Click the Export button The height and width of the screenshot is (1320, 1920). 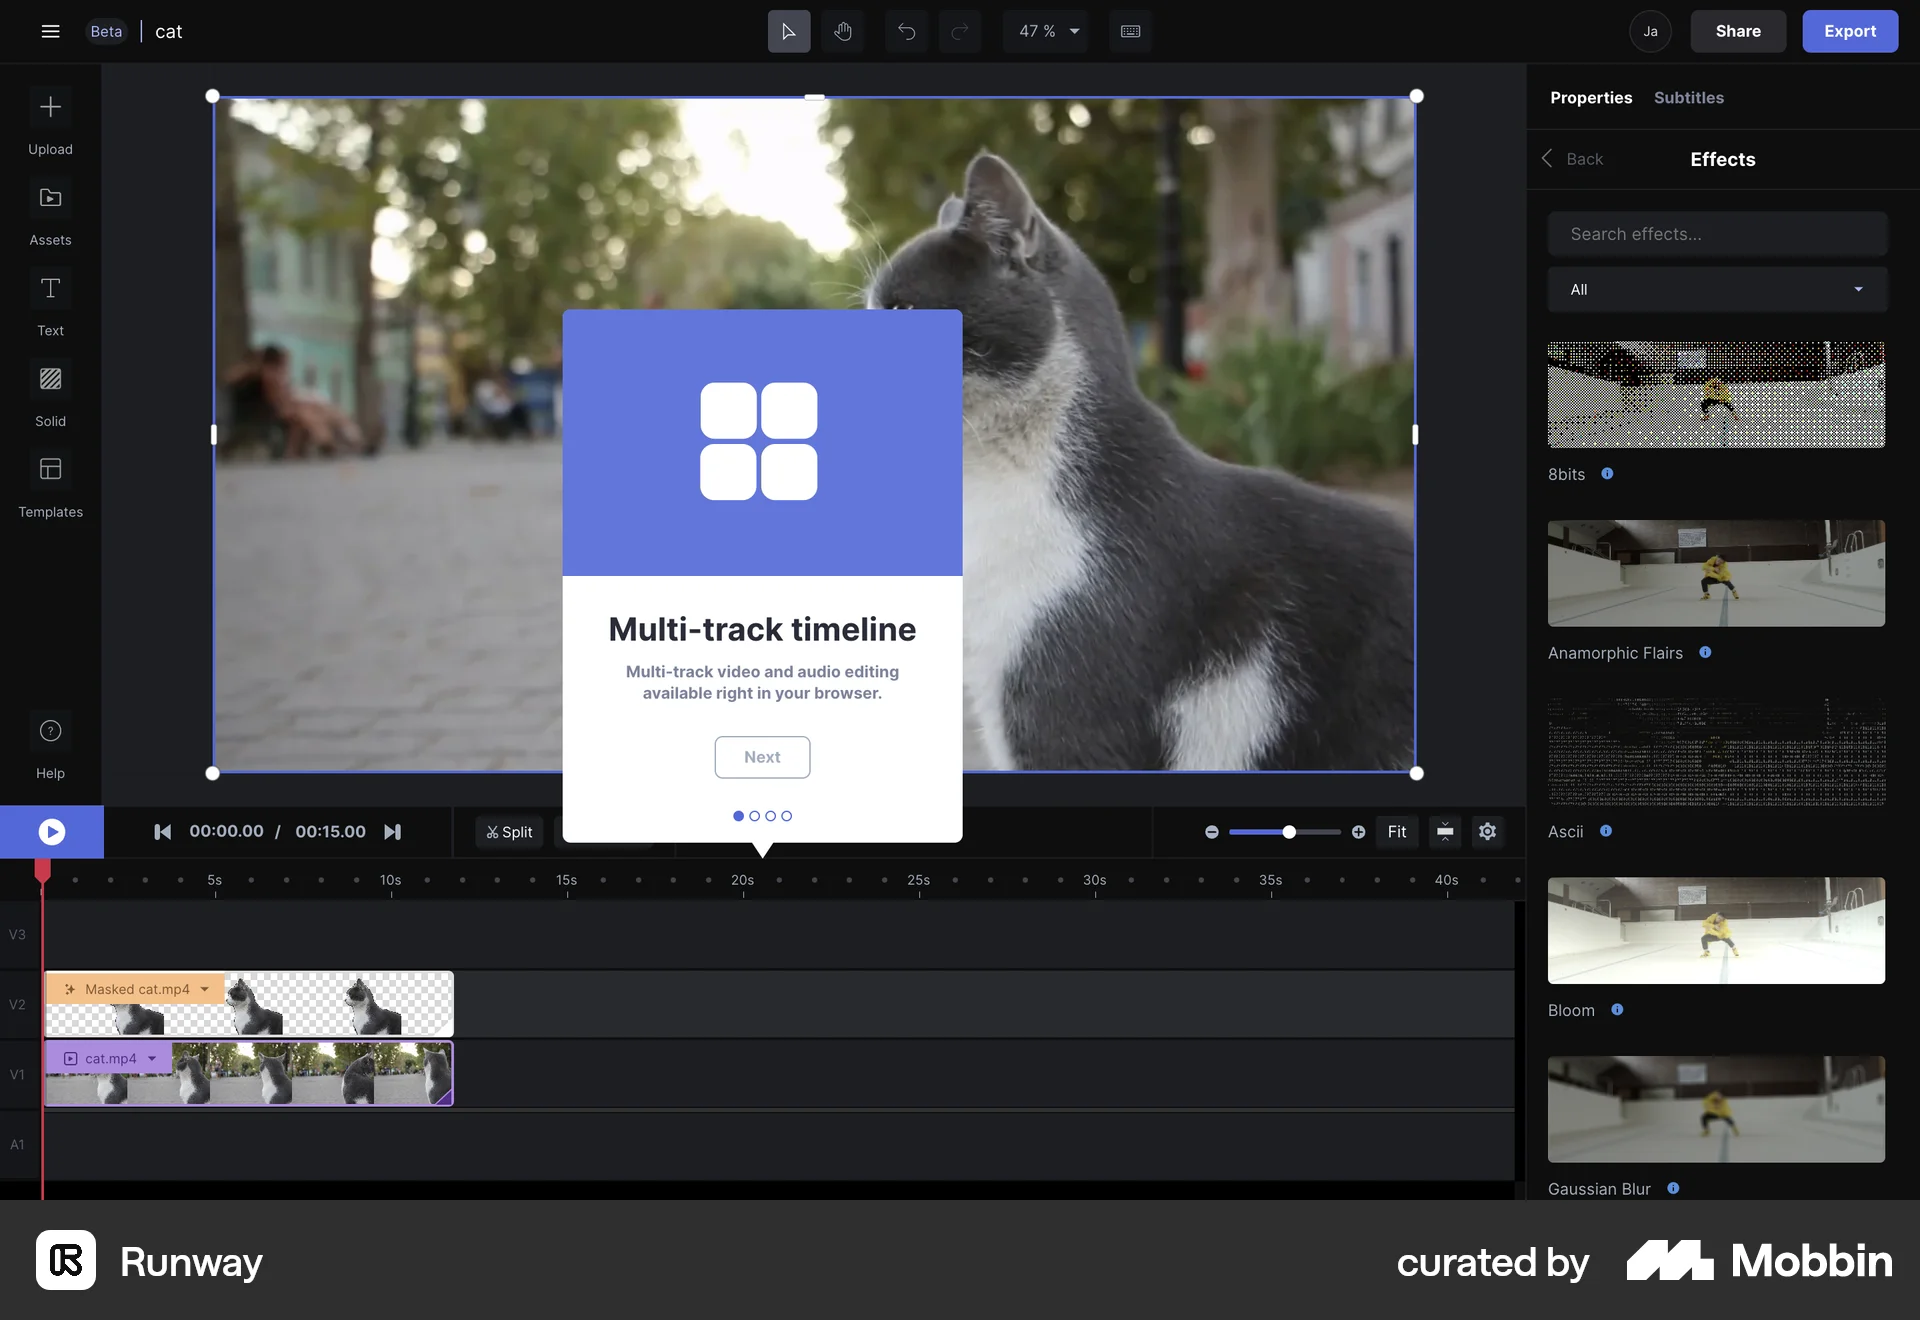pos(1849,31)
